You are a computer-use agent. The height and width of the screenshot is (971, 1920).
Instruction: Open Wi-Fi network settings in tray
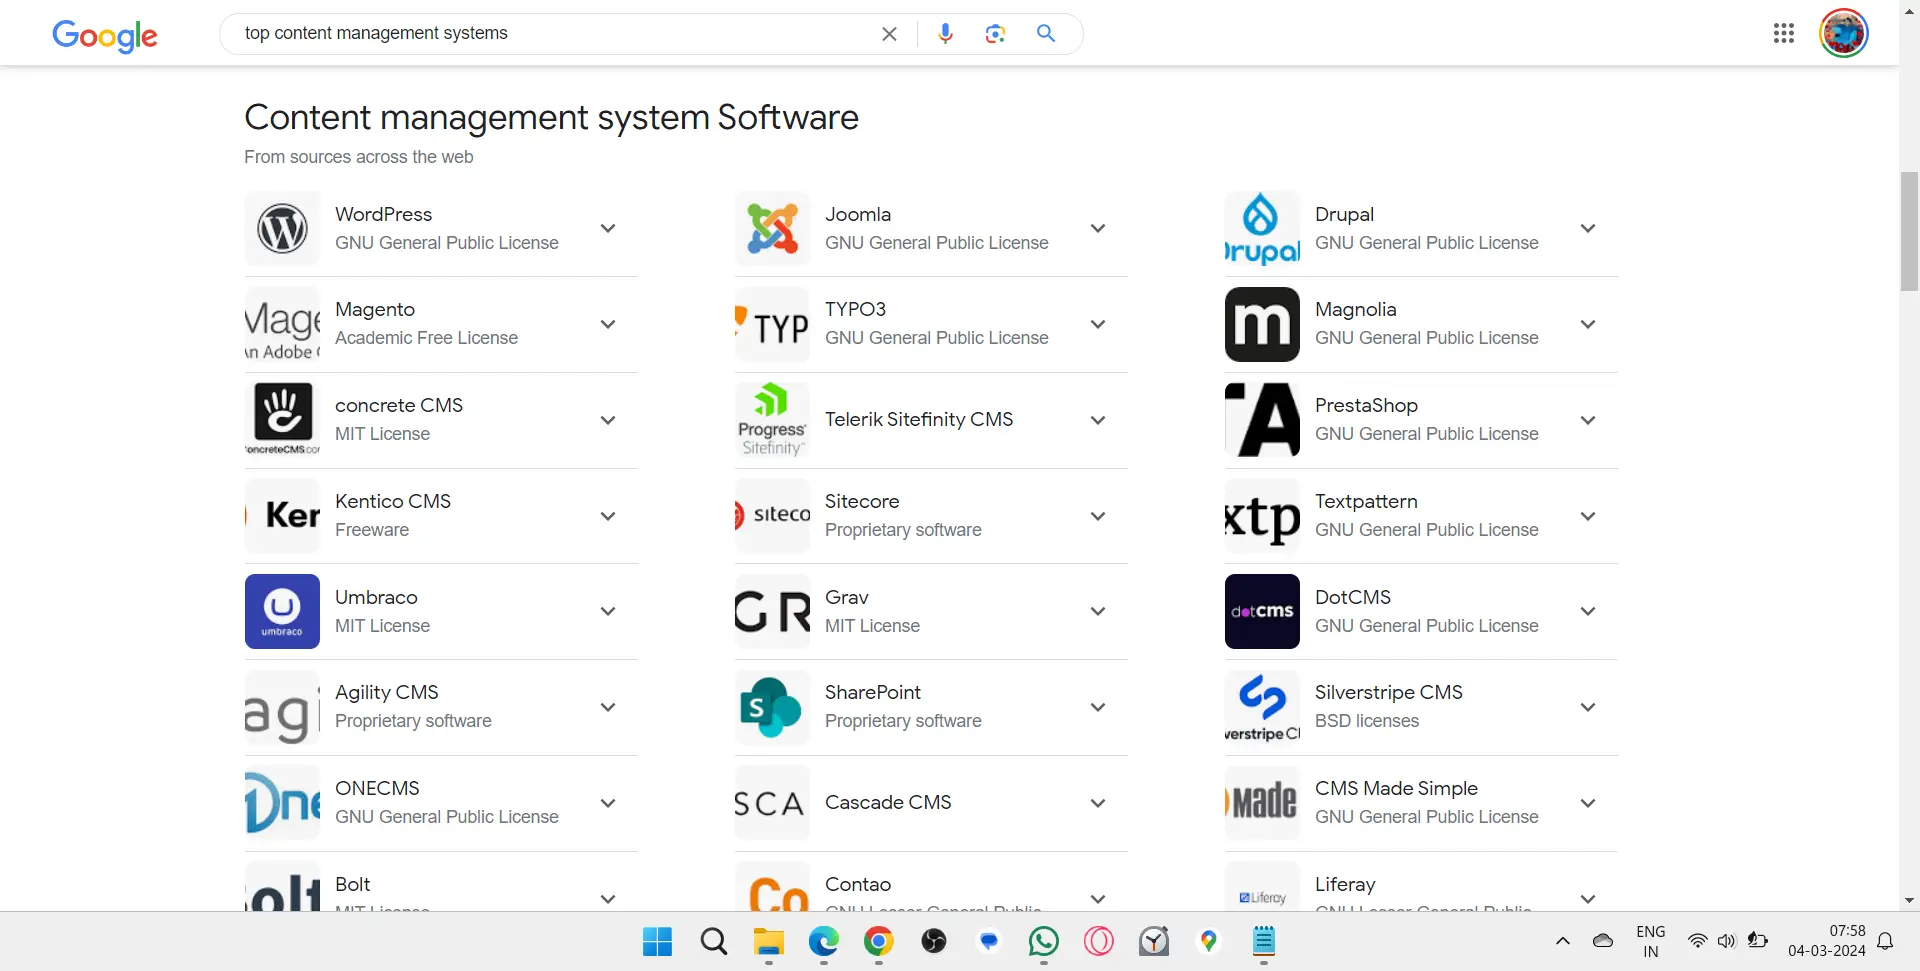(1697, 941)
